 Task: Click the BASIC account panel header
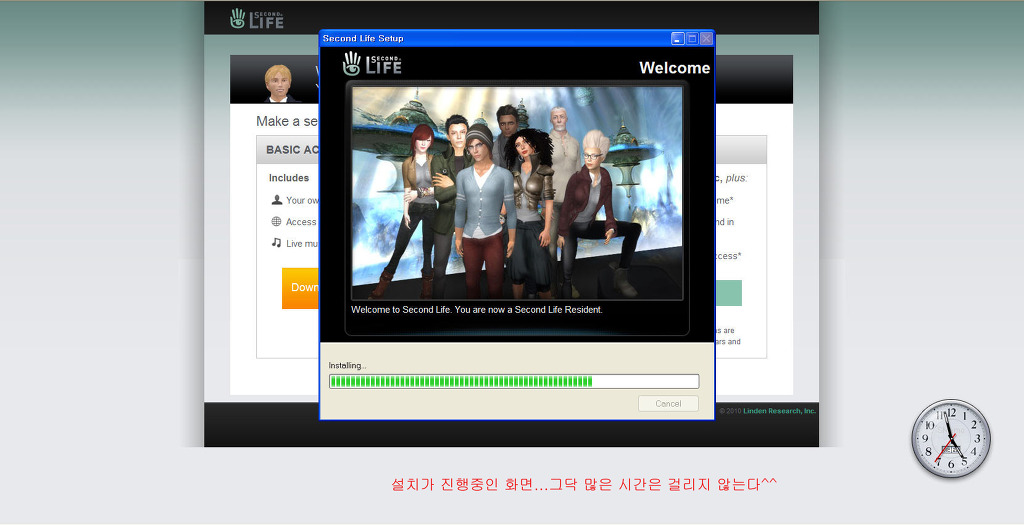pyautogui.click(x=288, y=150)
